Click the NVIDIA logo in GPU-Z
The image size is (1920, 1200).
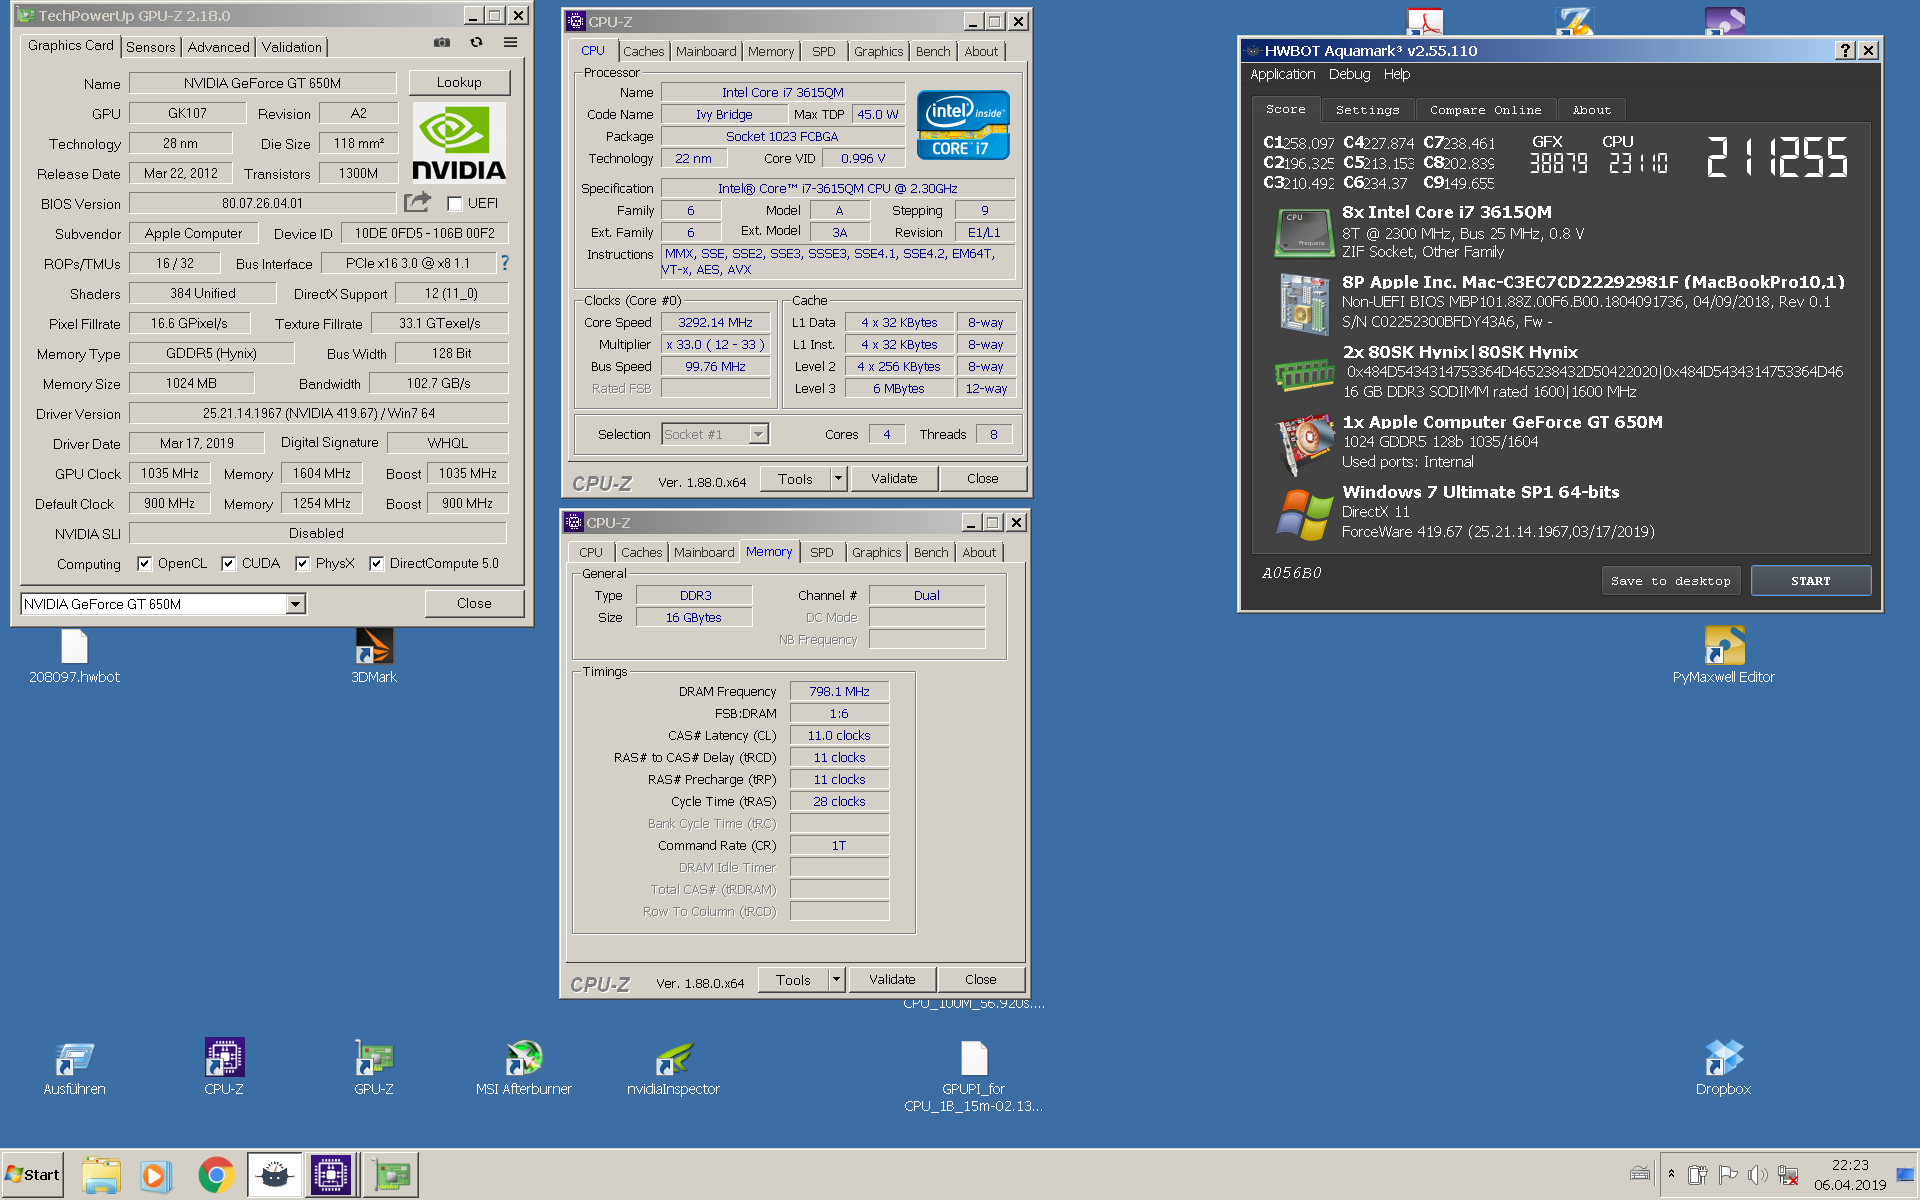point(459,143)
